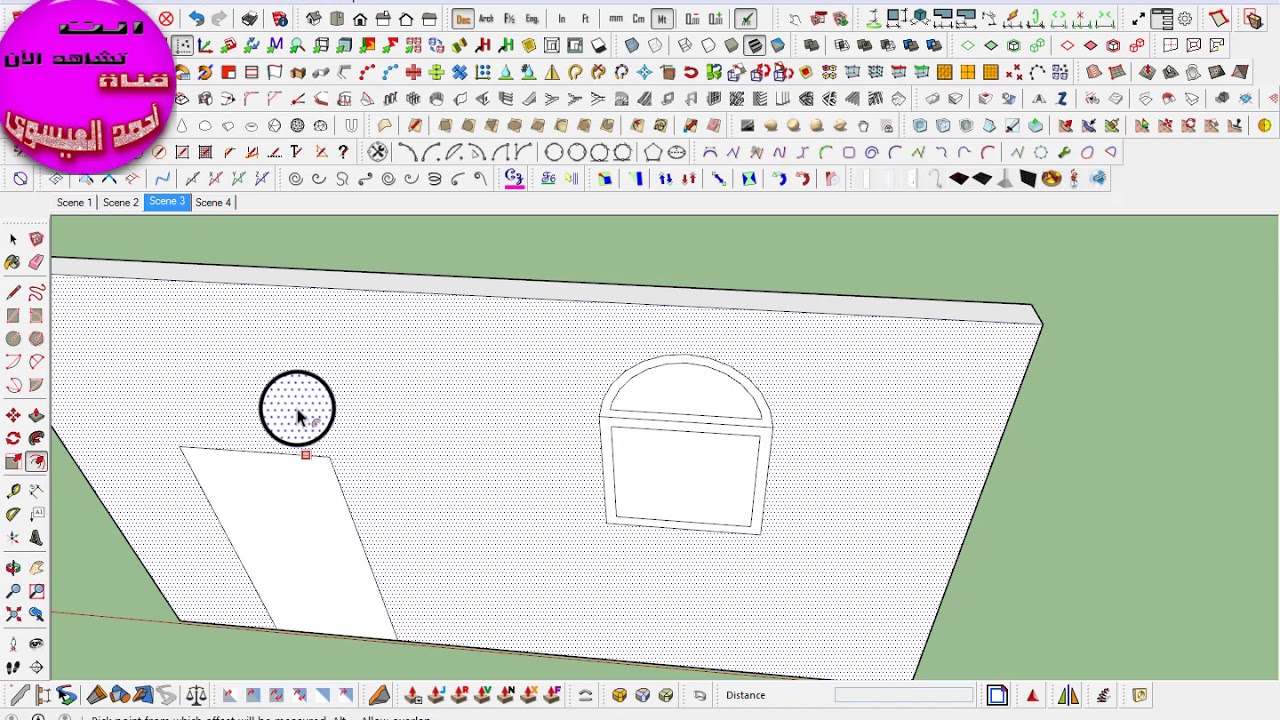1280x720 pixels.
Task: Toggle Meters unit button
Action: [x=662, y=19]
